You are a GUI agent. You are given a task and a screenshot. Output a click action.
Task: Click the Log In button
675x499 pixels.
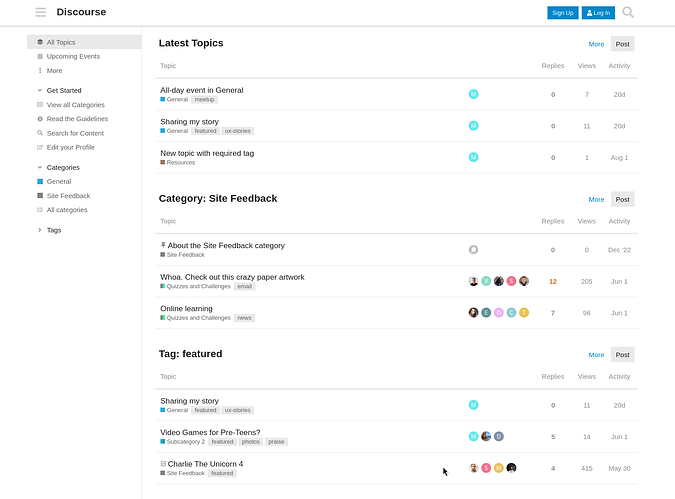point(598,13)
